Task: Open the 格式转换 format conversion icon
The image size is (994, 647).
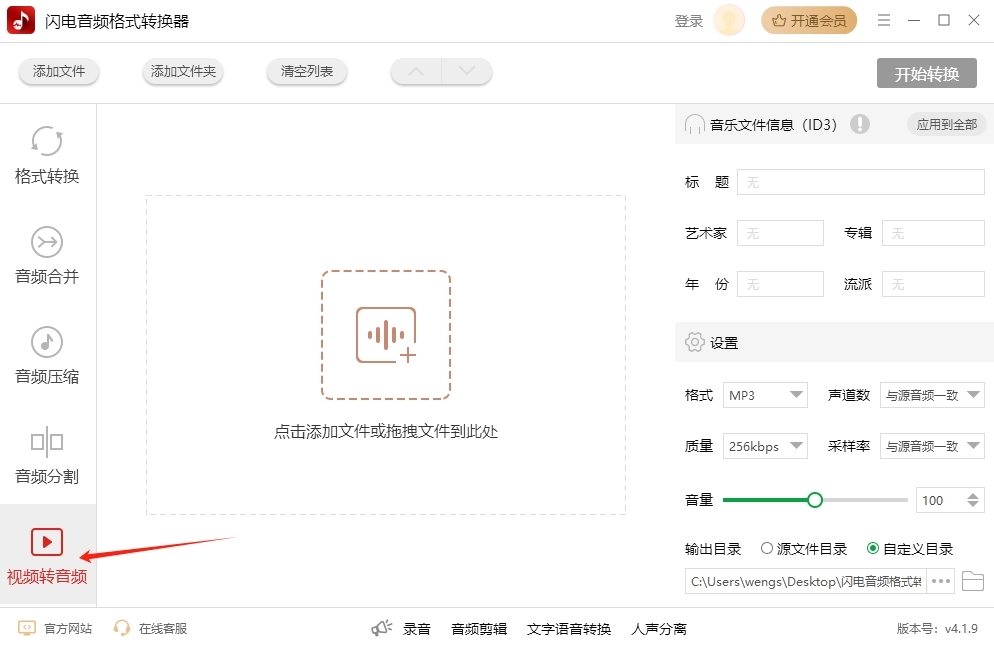Action: pyautogui.click(x=47, y=141)
